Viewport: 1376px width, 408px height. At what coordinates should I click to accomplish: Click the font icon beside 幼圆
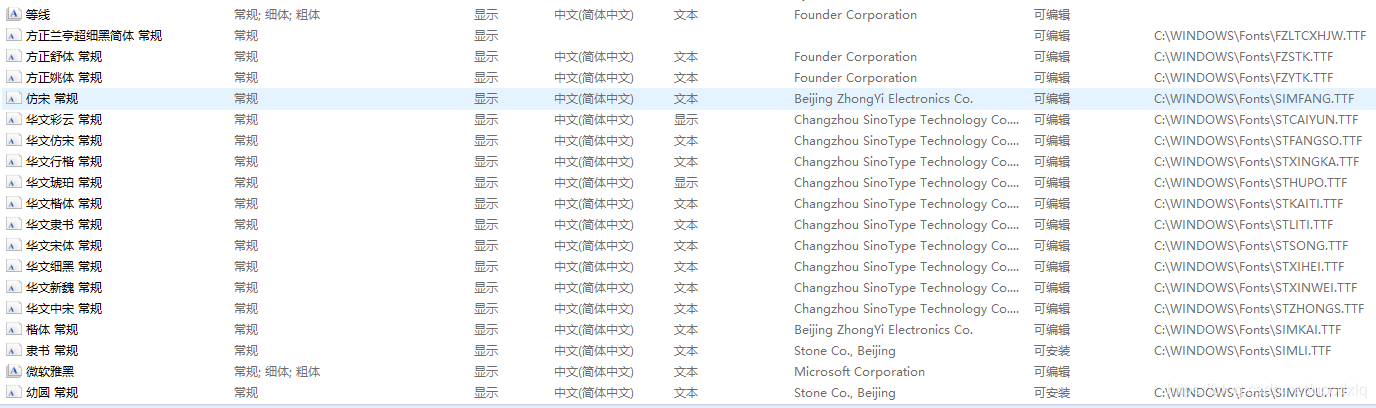(13, 393)
